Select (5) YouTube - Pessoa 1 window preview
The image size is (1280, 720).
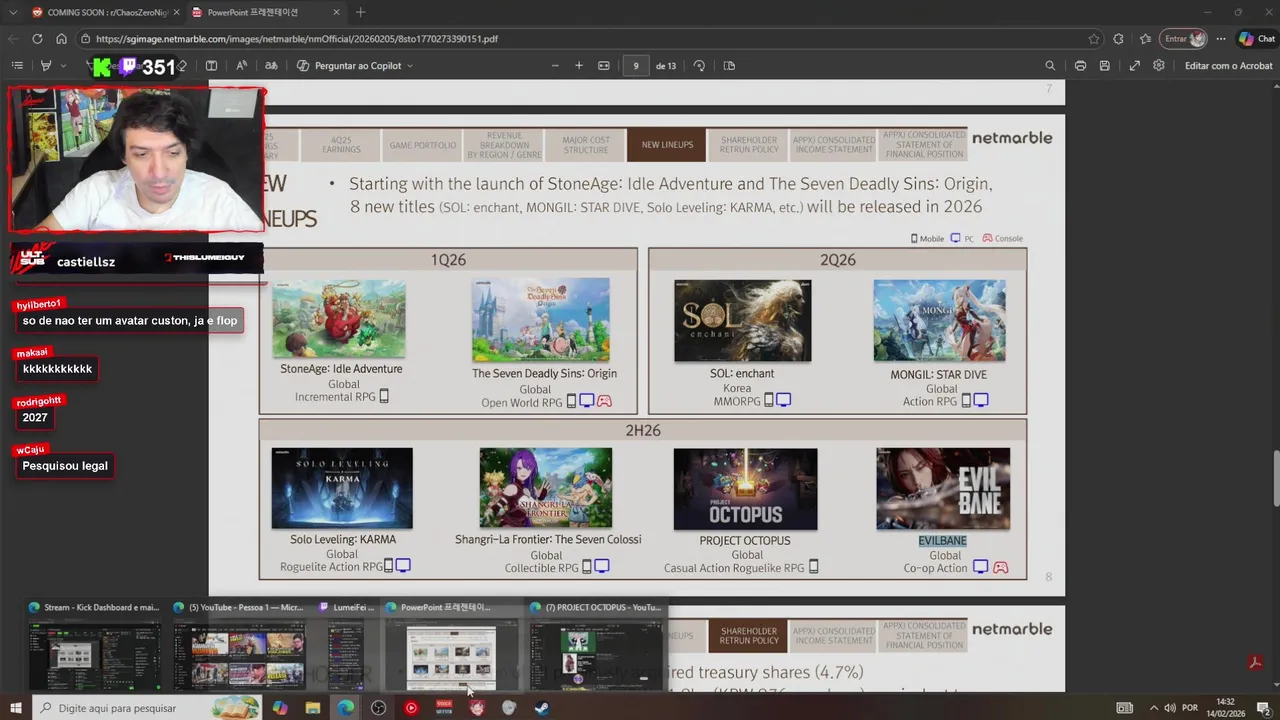[239, 645]
